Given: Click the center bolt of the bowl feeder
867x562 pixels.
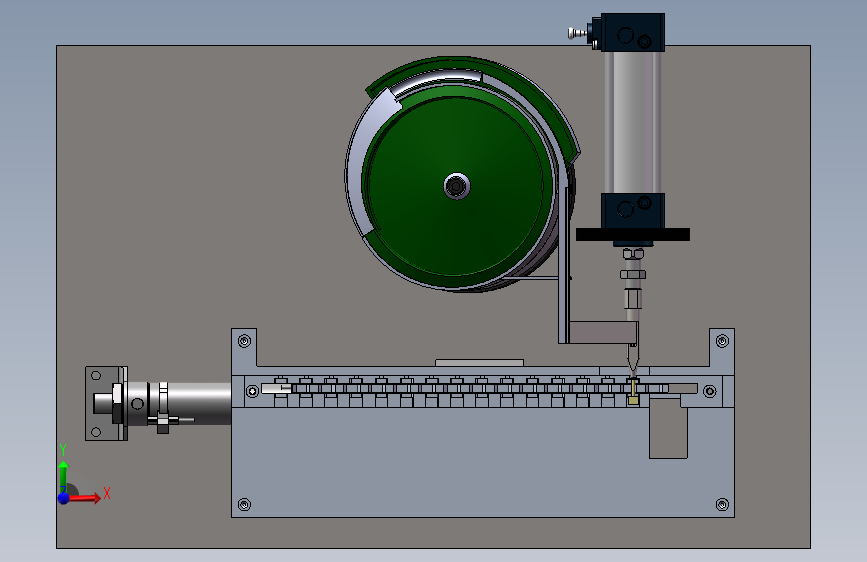Looking at the screenshot, I should (457, 186).
